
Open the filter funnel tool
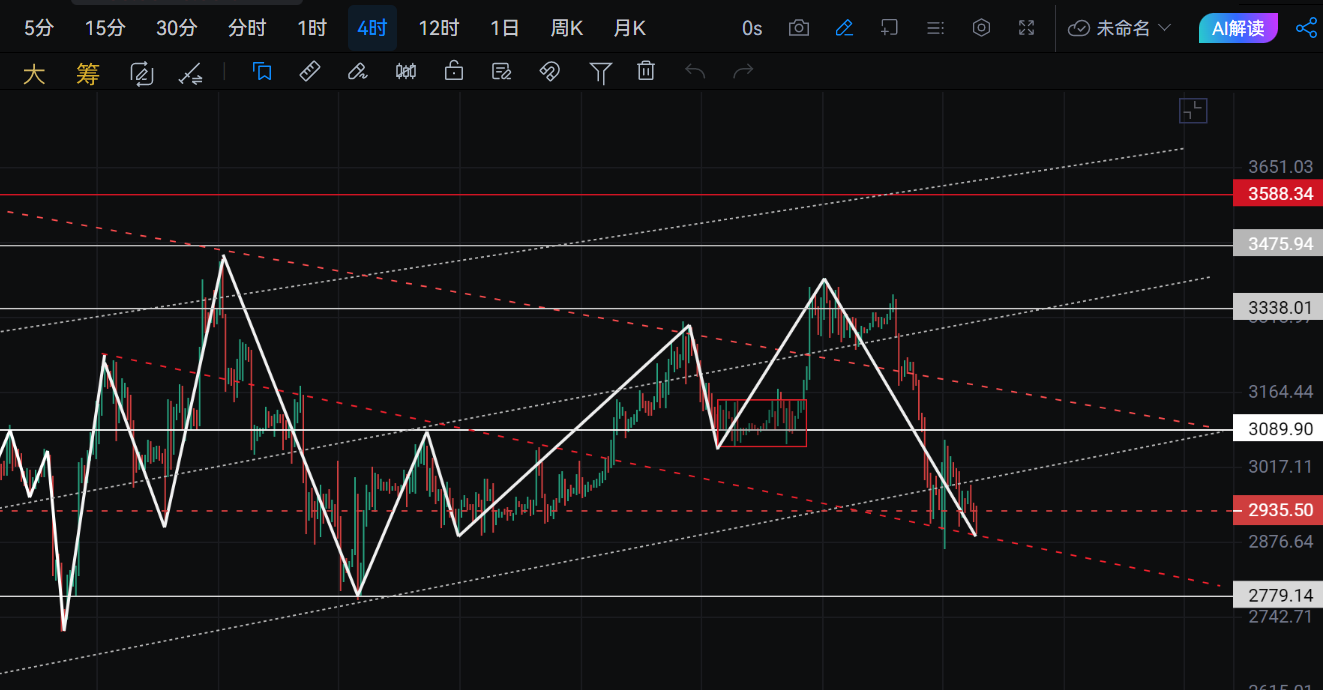click(x=600, y=71)
